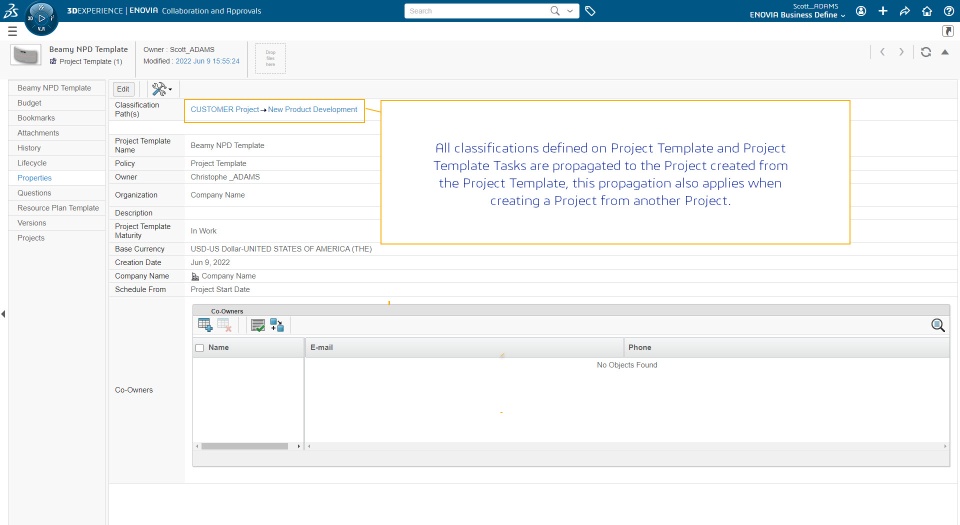Open New Product Development classification link
Viewport: 960px width, 525px height.
(x=312, y=110)
